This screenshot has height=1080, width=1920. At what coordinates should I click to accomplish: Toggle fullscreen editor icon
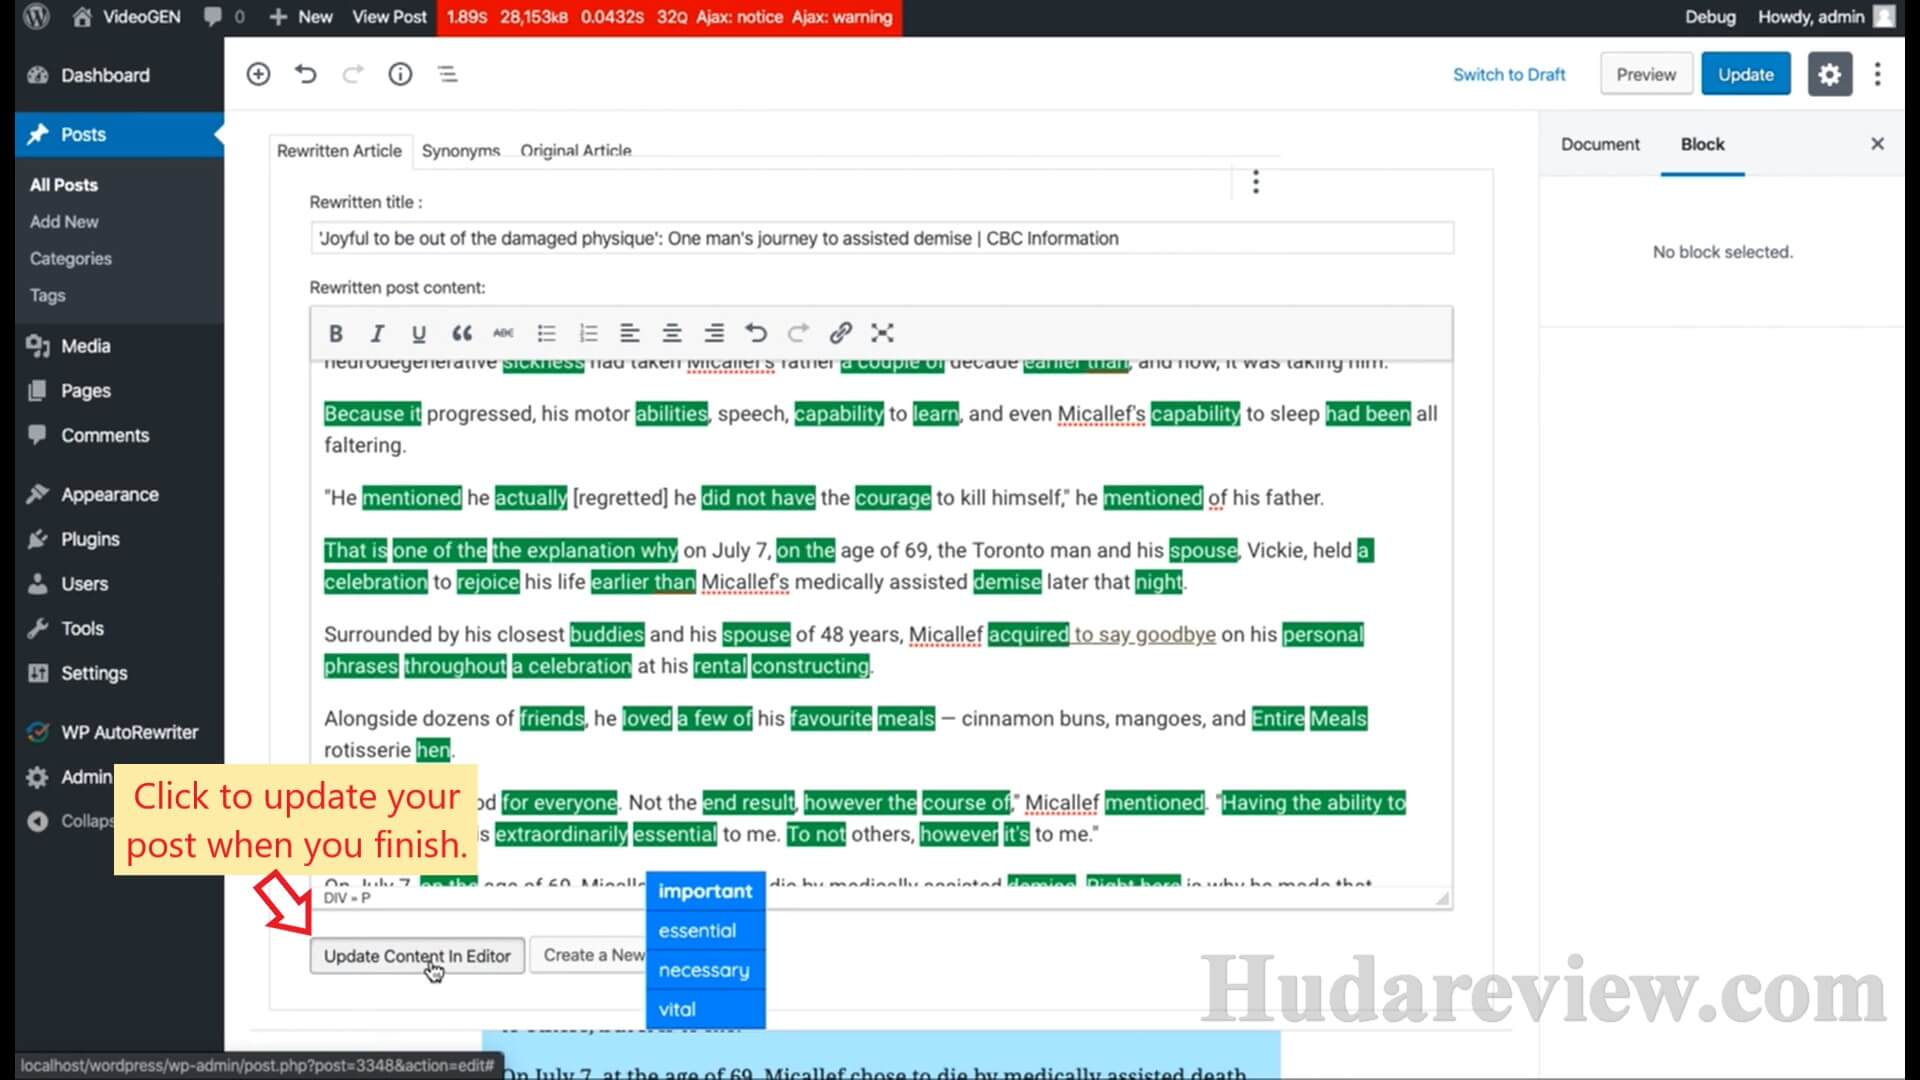[882, 333]
